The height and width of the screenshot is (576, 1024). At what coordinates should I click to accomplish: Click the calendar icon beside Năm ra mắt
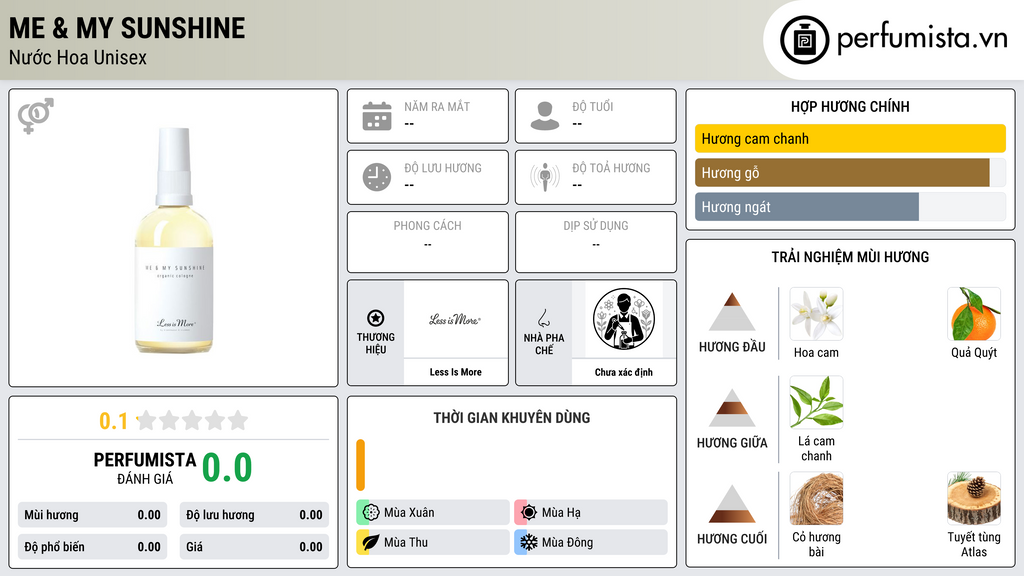(377, 116)
